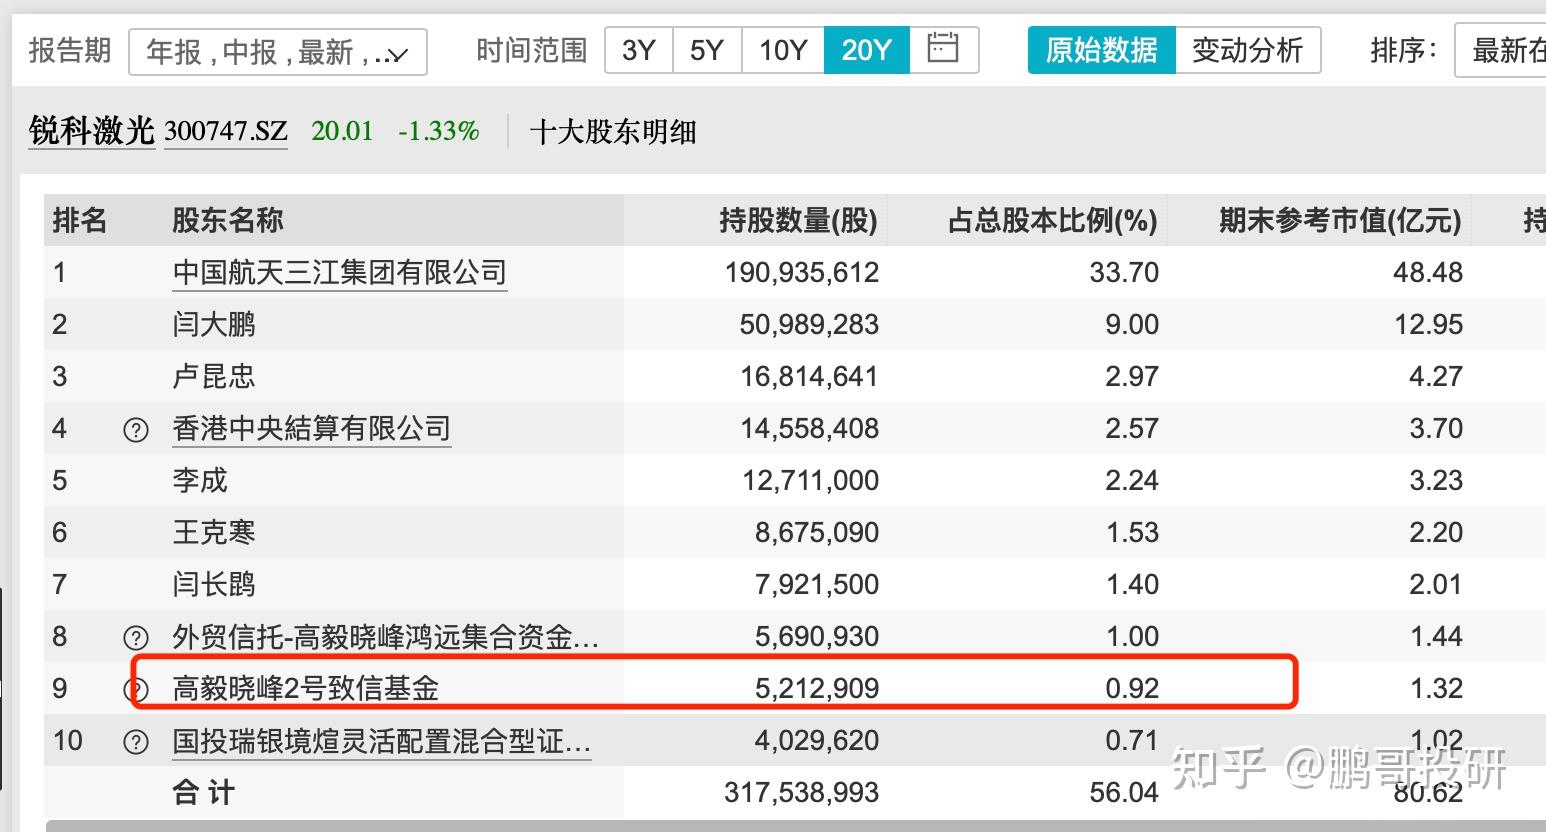This screenshot has height=832, width=1546.
Task: Click the holding value 4,029,620
Action: (817, 740)
